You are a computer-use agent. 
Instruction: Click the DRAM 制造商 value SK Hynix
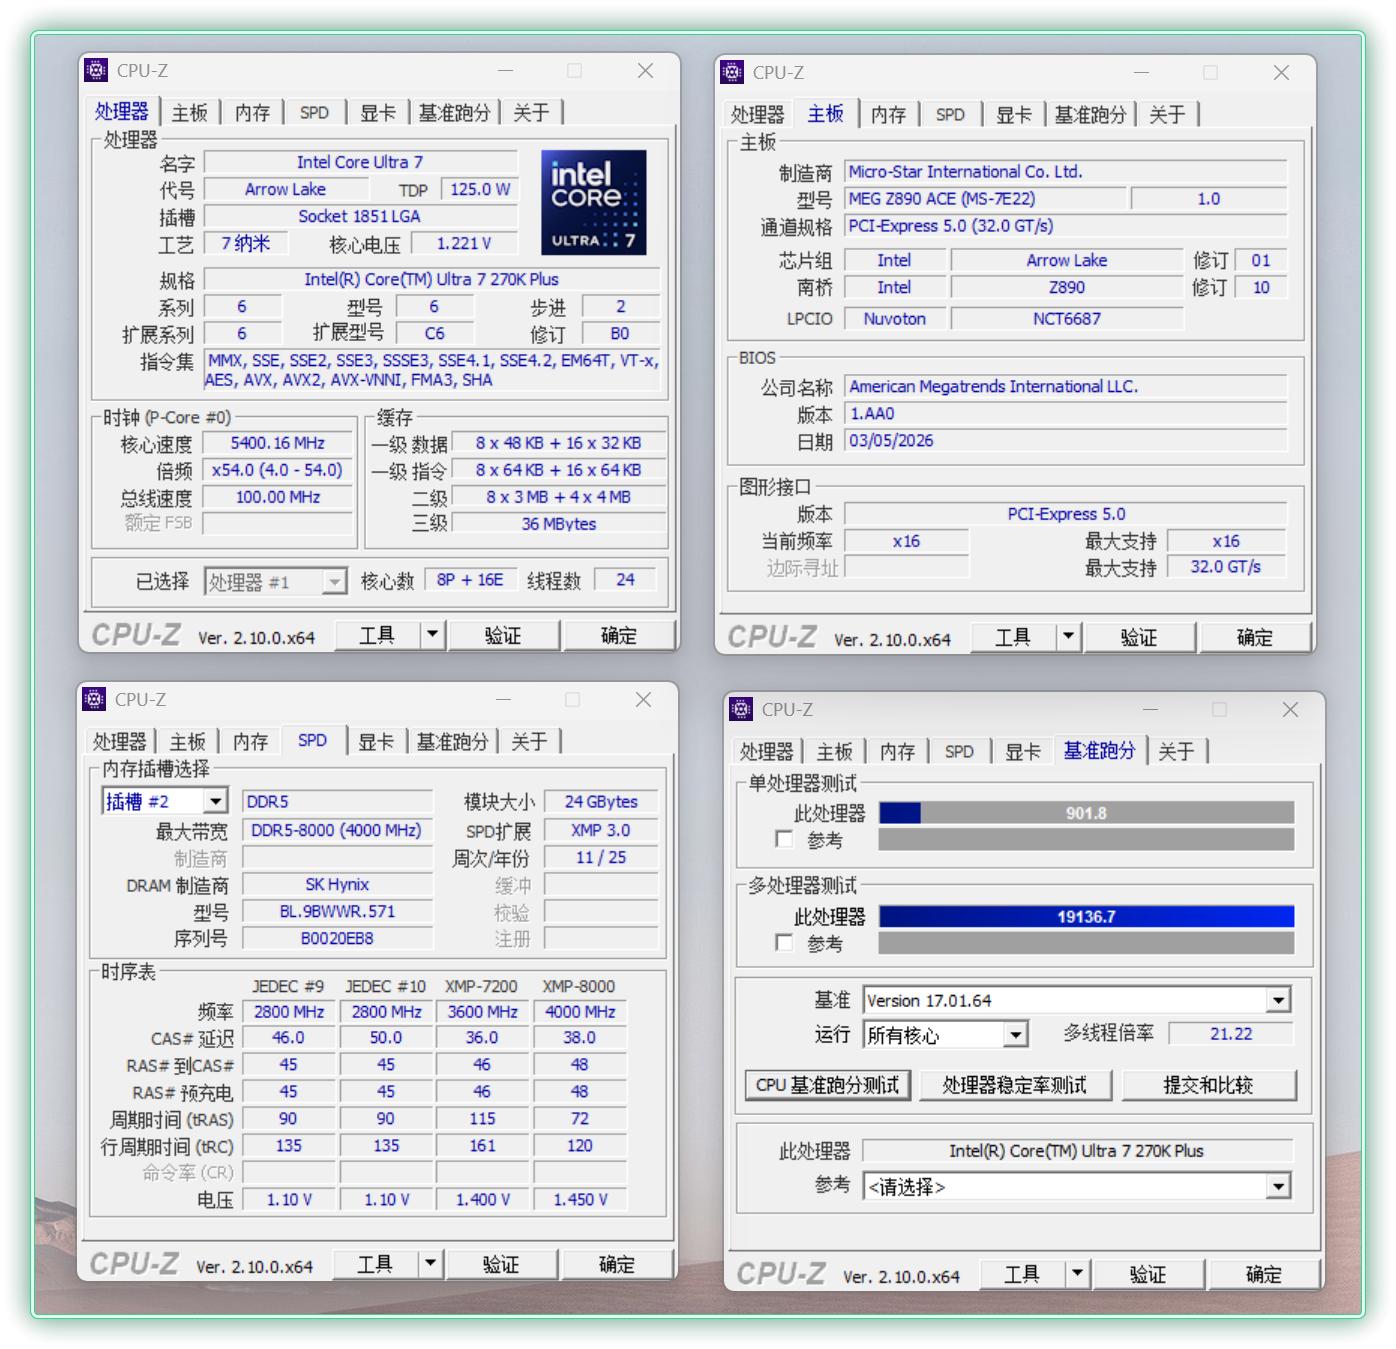[337, 884]
